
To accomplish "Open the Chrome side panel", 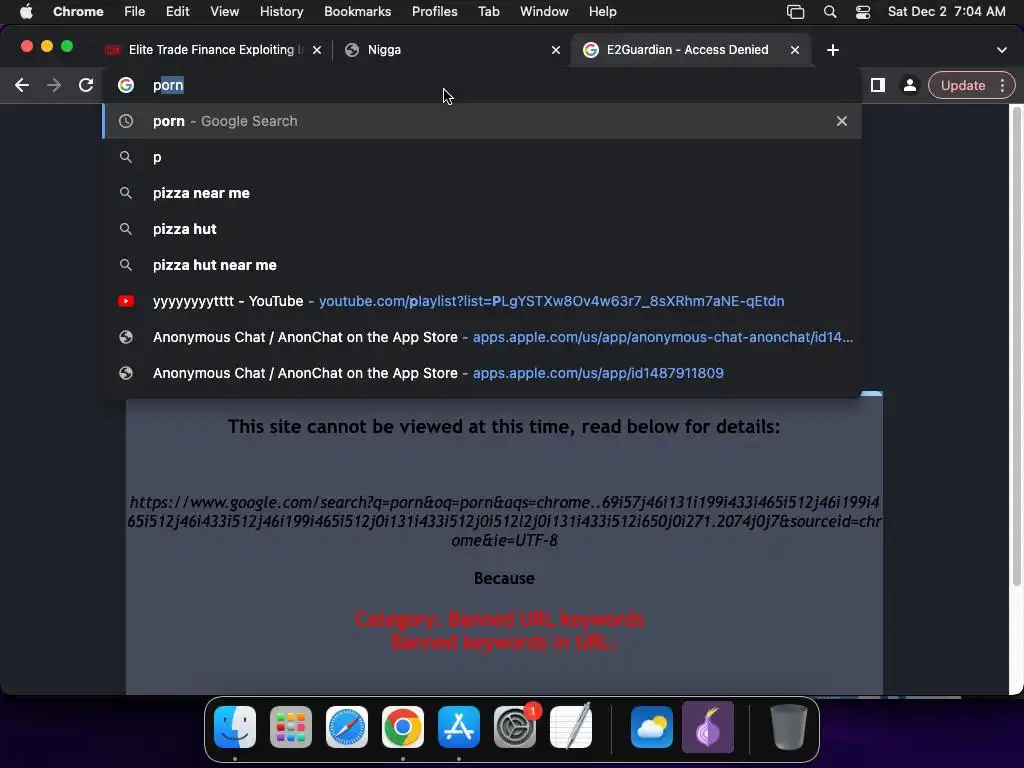I will point(877,85).
